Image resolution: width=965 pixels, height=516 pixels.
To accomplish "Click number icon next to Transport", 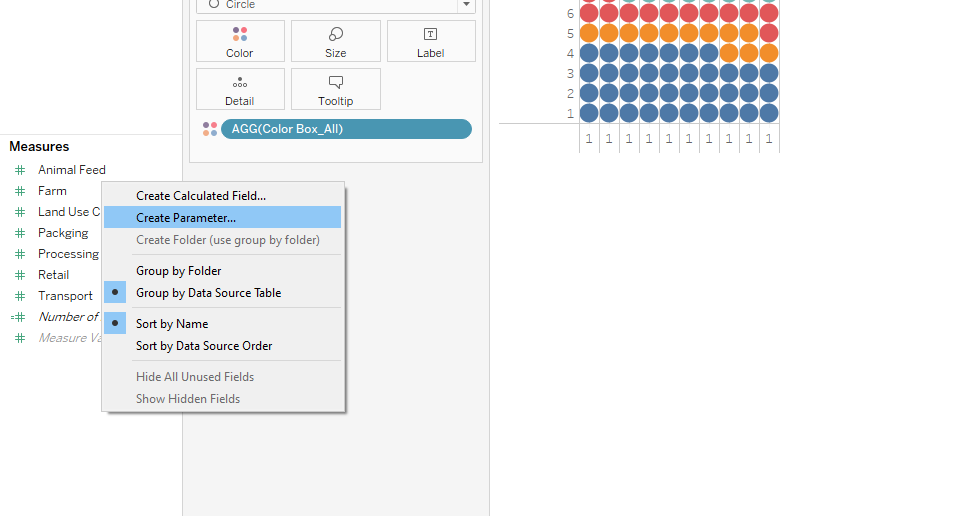I will (x=20, y=296).
